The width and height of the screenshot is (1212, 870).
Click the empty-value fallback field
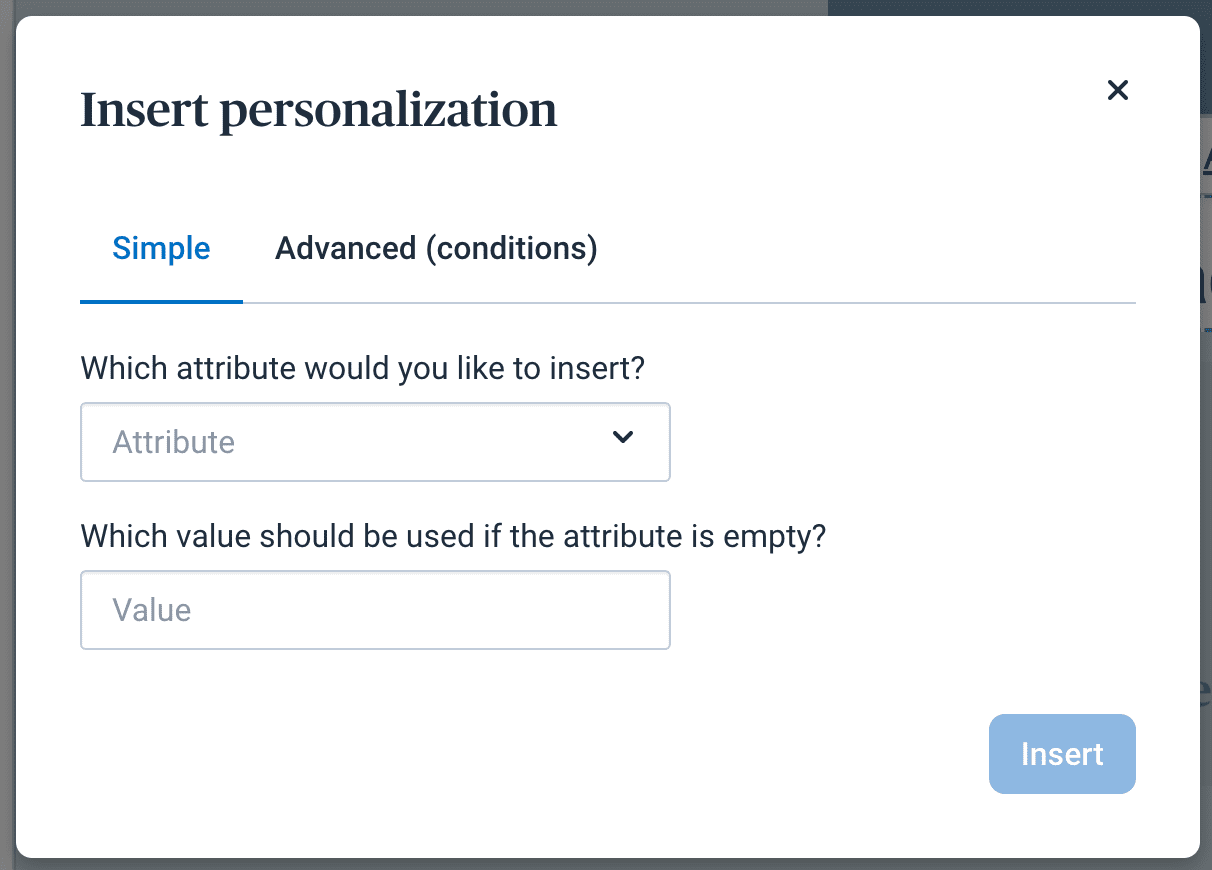click(375, 610)
